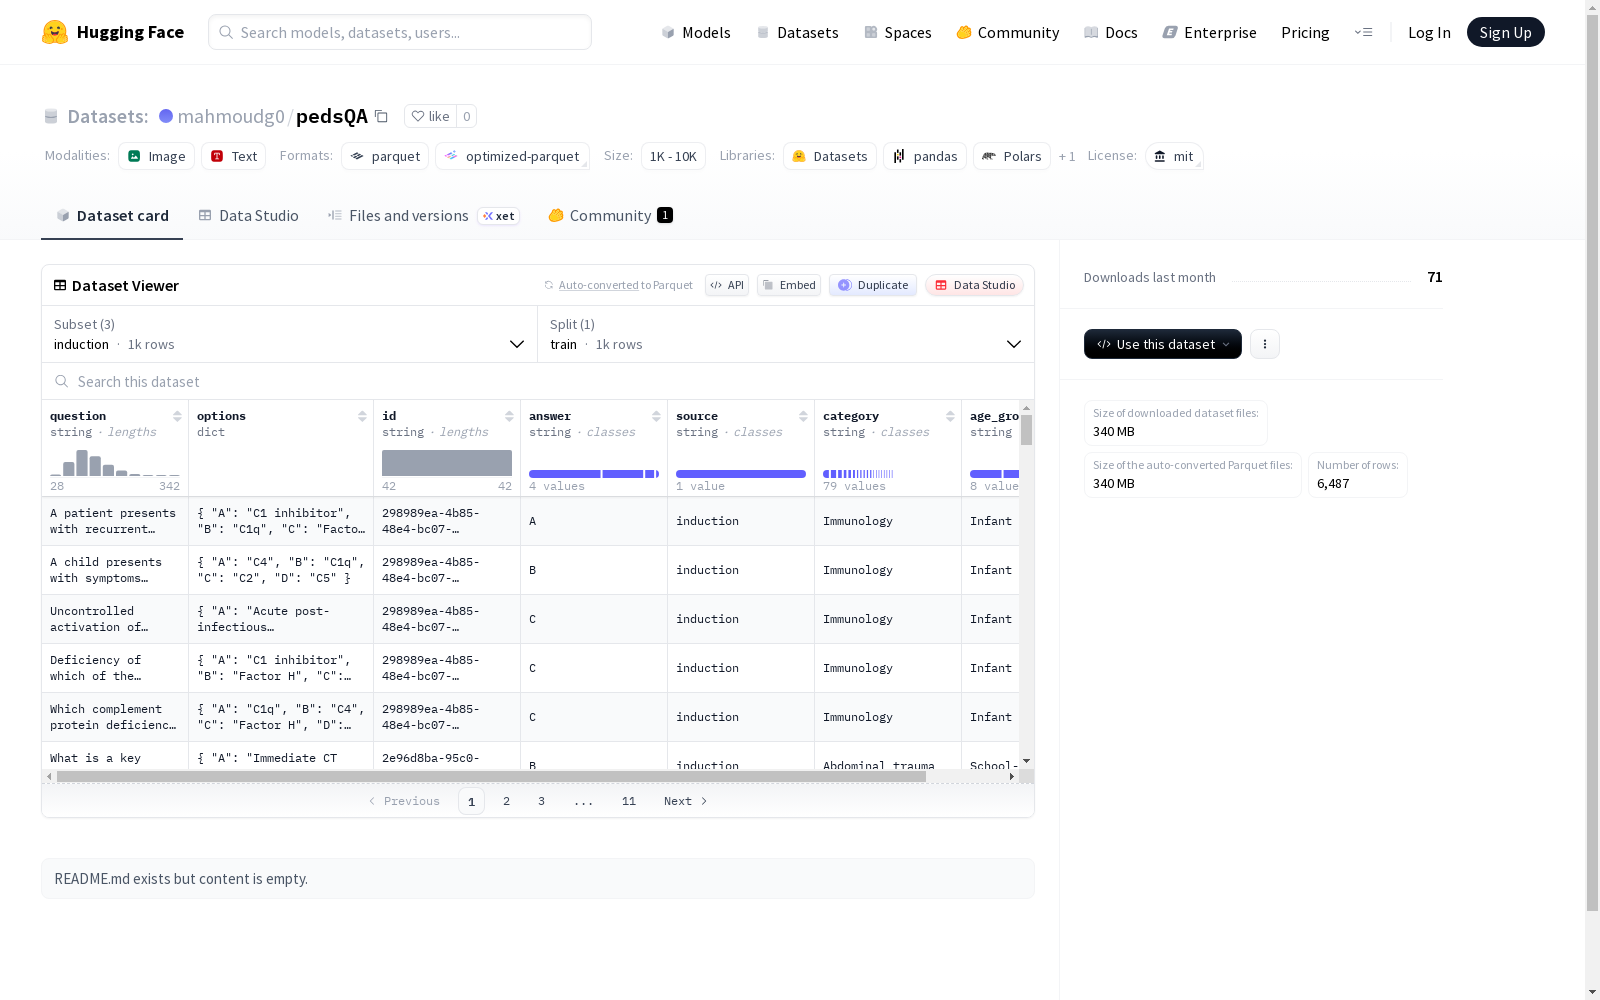Sort the options column

(362, 416)
